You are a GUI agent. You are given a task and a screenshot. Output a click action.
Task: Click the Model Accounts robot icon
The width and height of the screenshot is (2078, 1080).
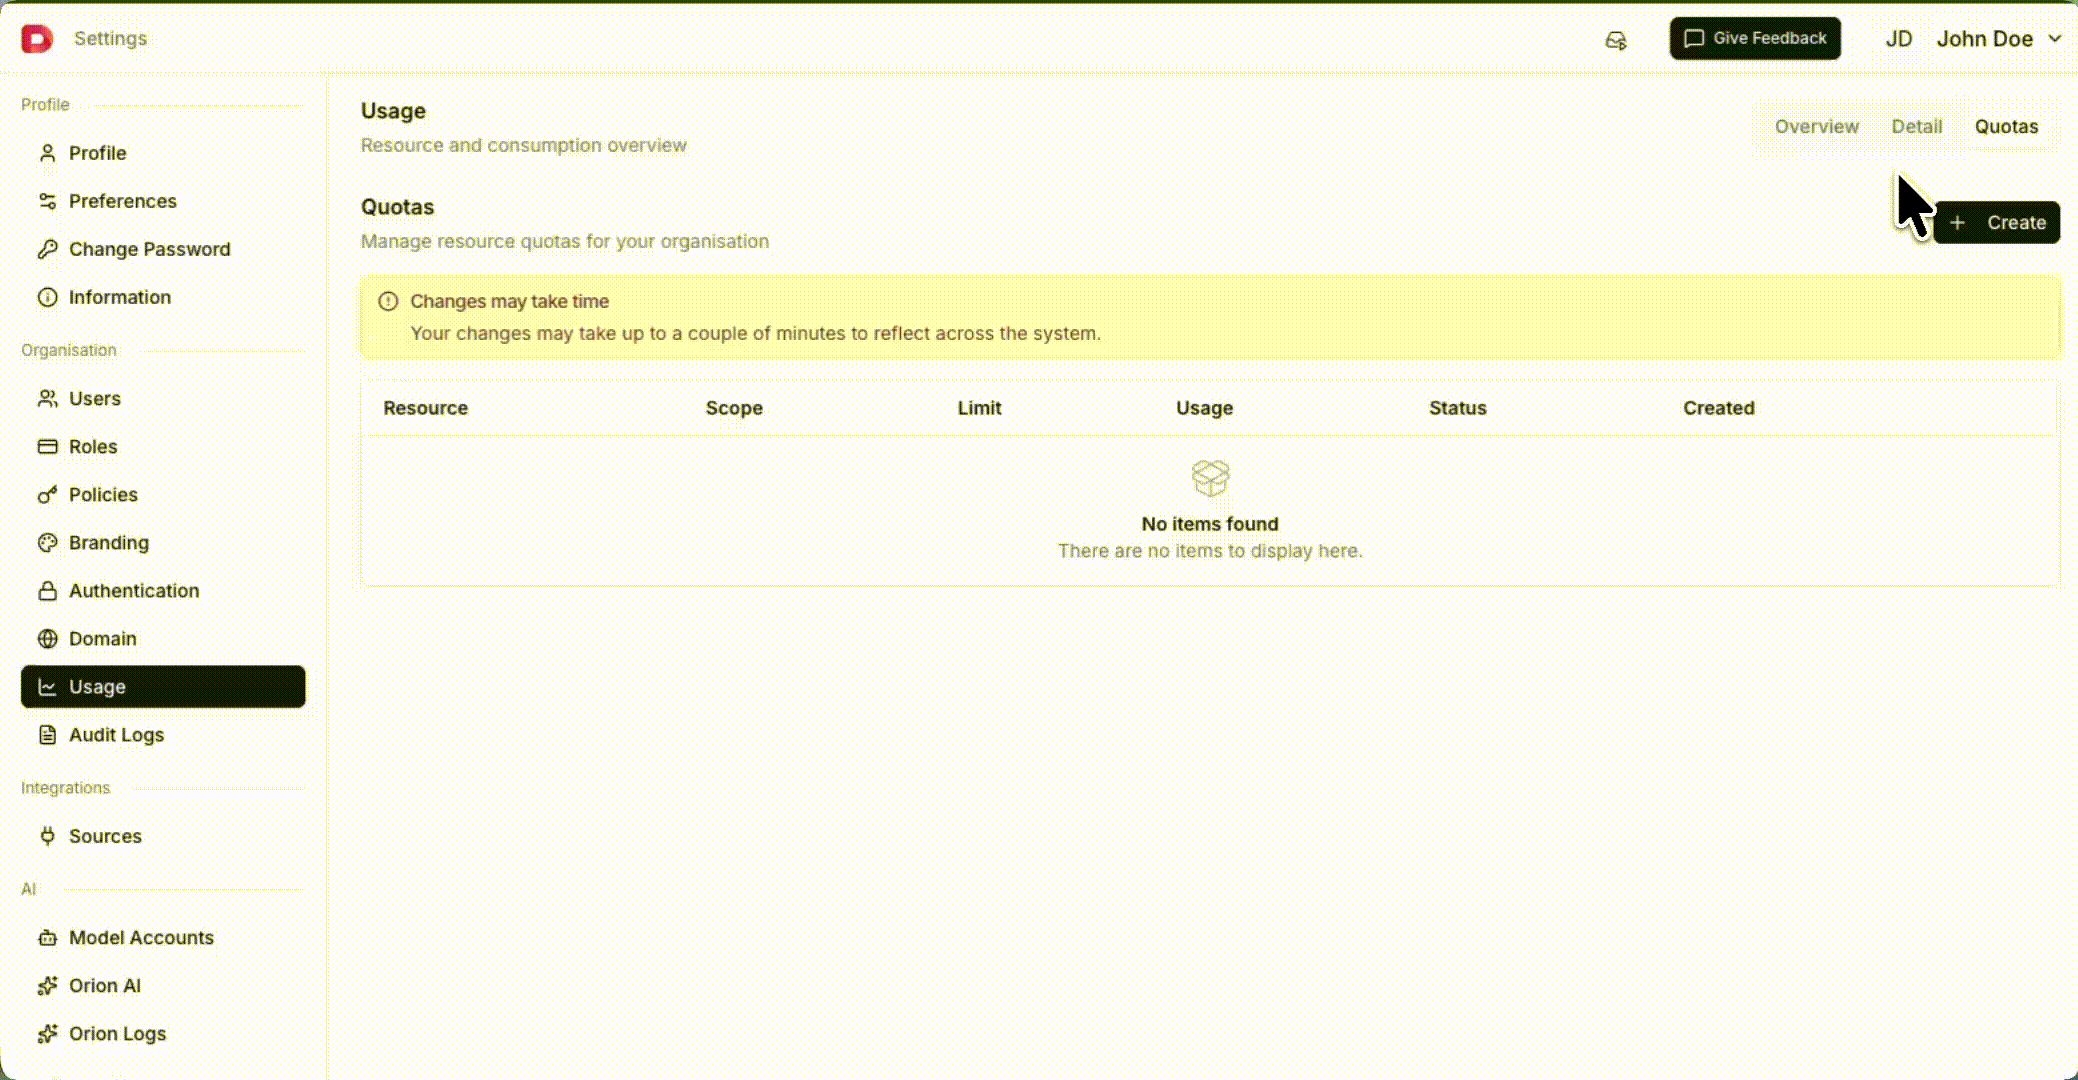point(47,938)
